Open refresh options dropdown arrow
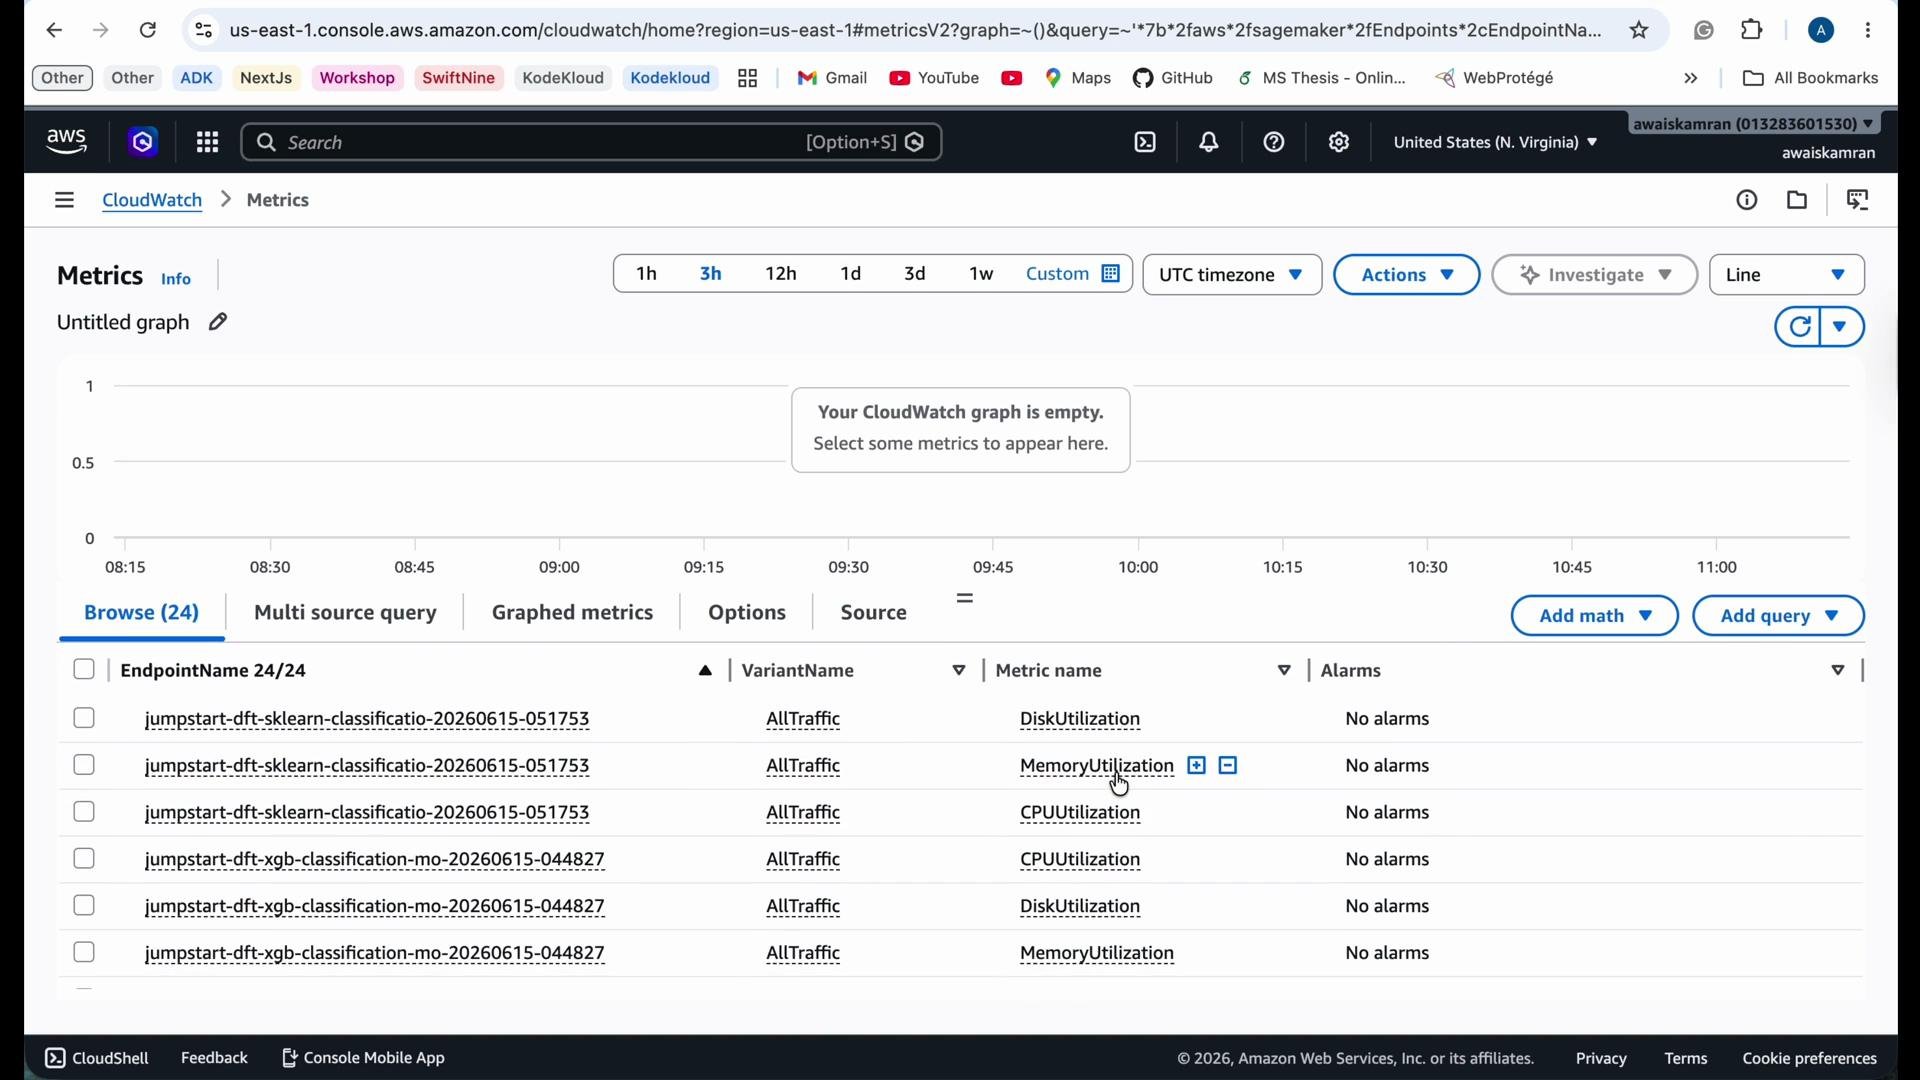1920x1080 pixels. click(1842, 327)
